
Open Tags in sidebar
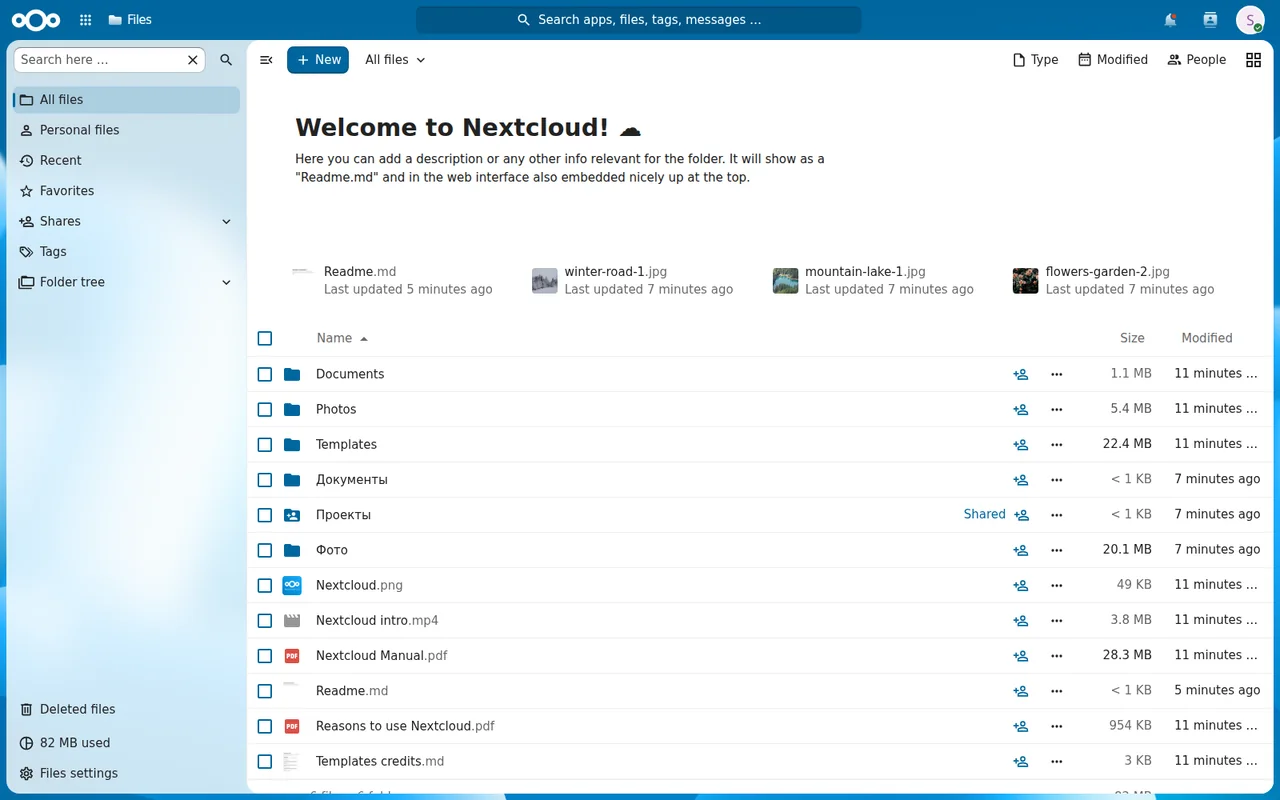tap(126, 252)
